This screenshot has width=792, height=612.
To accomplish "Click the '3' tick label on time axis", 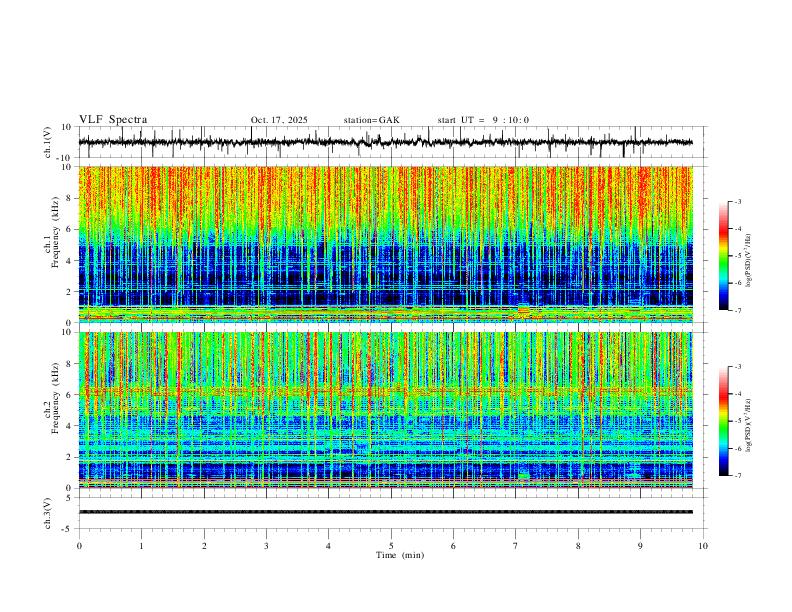I will click(266, 546).
